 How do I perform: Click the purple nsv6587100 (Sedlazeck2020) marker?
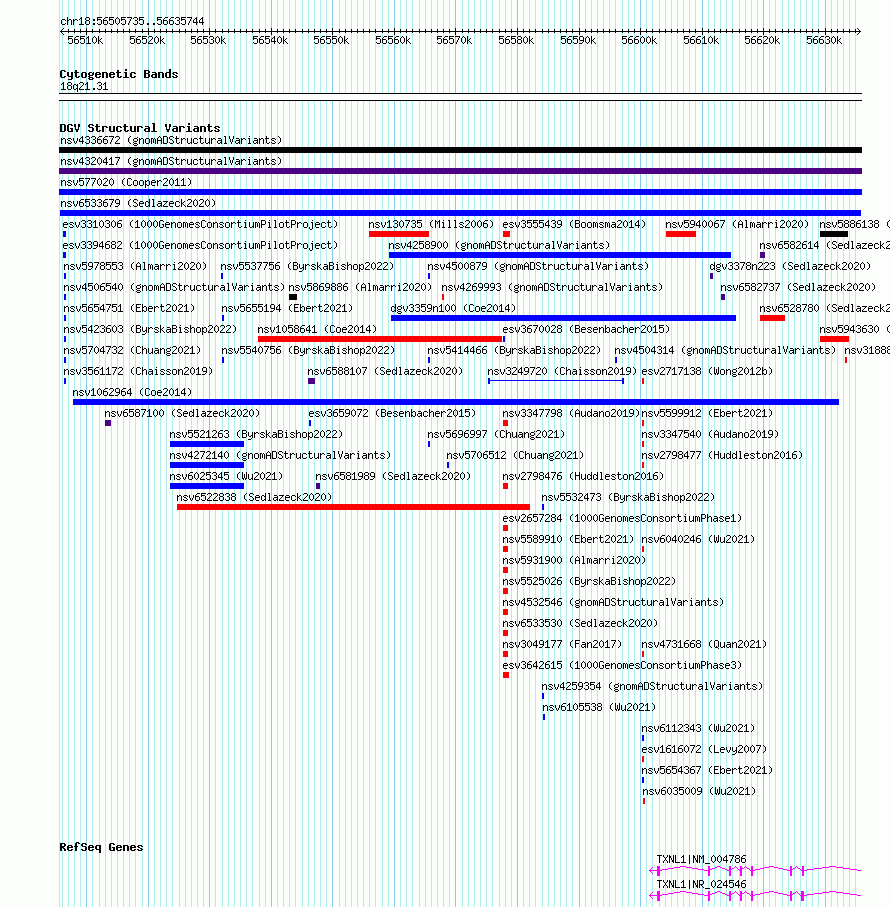click(x=108, y=423)
